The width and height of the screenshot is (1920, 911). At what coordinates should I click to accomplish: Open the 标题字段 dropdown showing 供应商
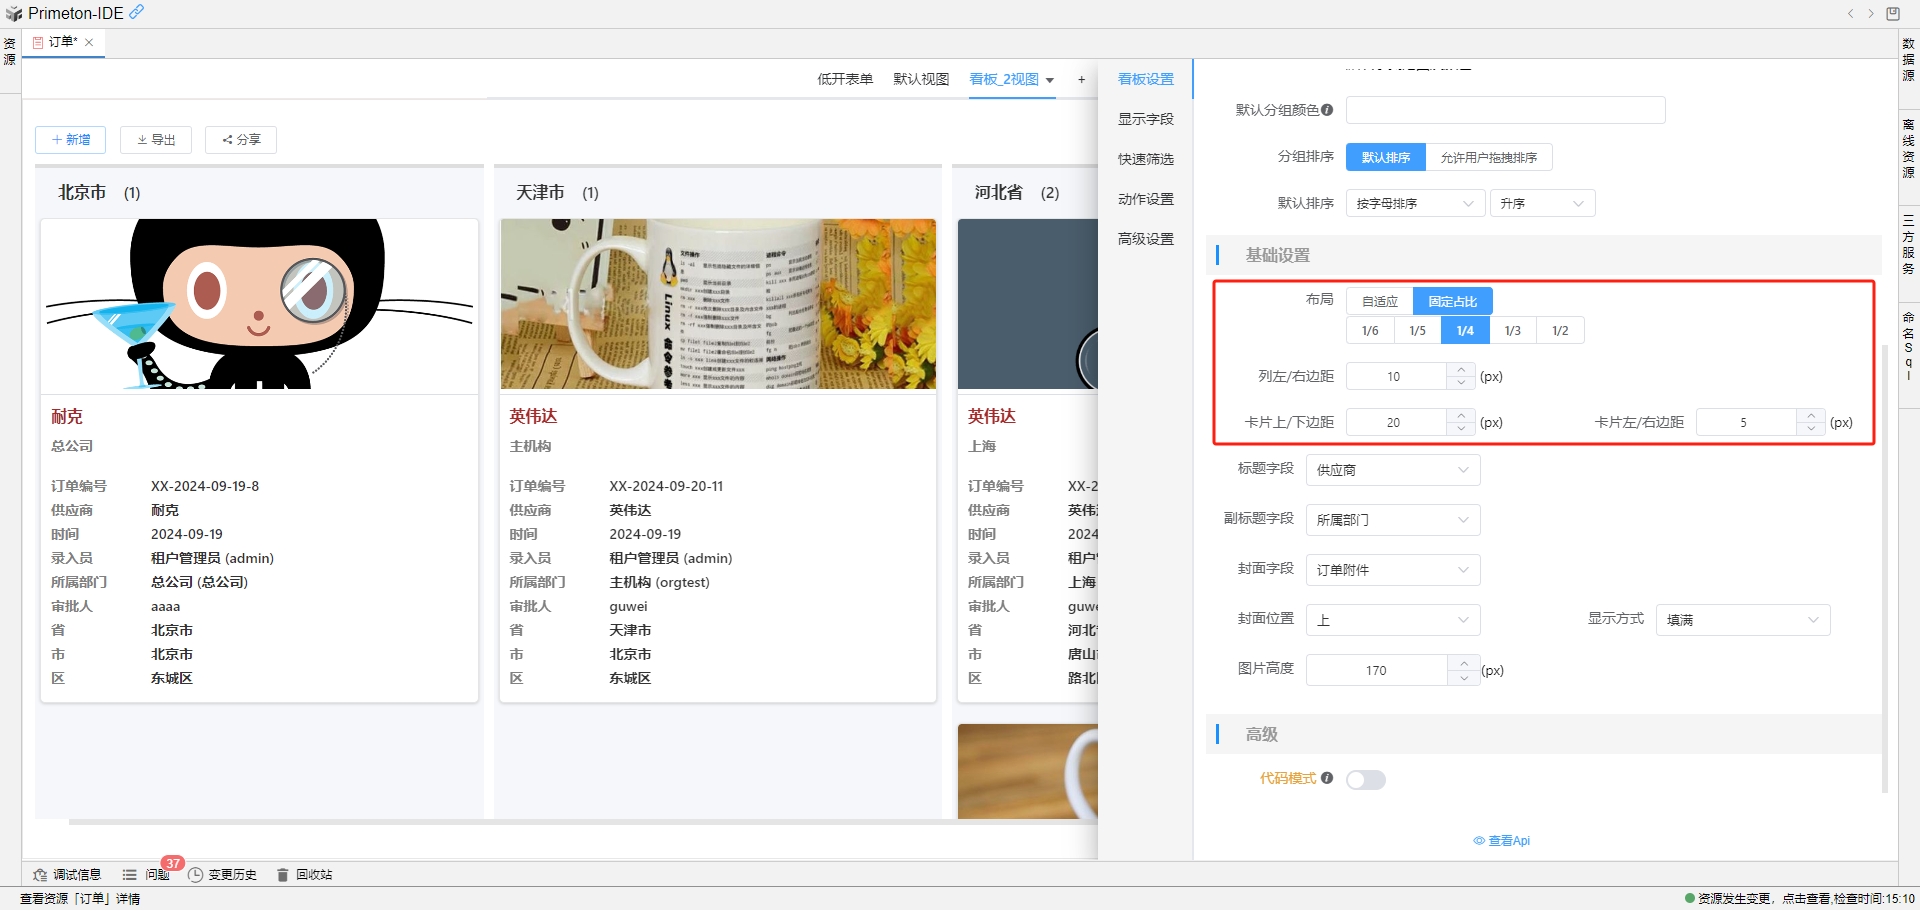(x=1392, y=470)
